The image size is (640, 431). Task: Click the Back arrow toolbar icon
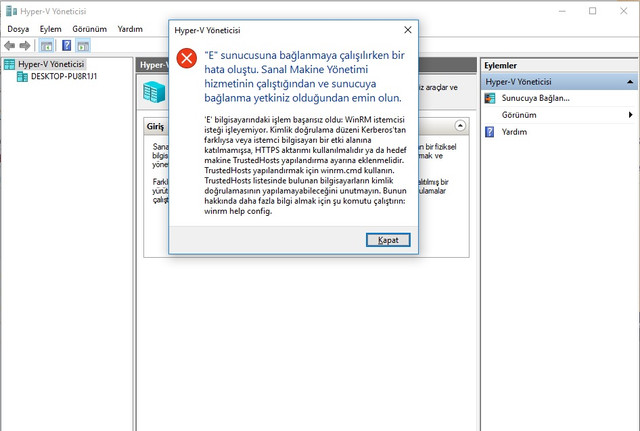pyautogui.click(x=10, y=46)
